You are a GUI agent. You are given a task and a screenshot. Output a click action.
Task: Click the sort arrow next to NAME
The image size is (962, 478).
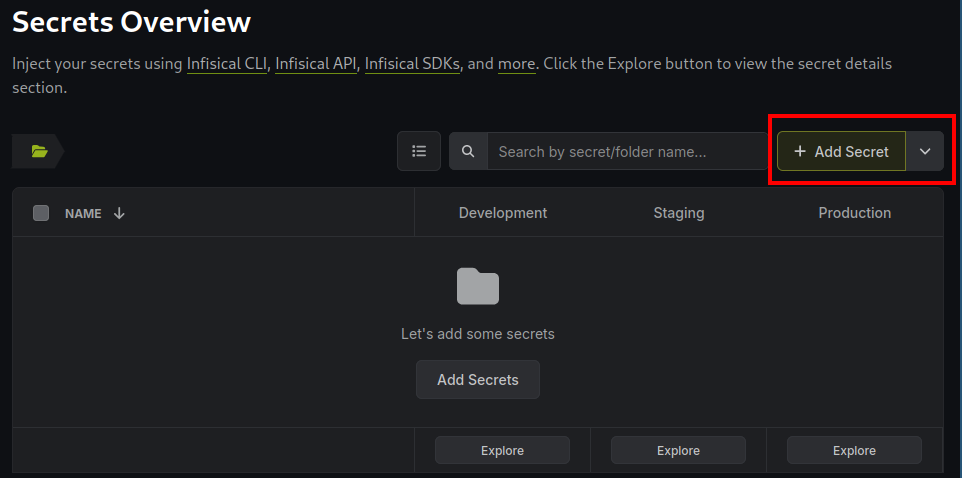click(x=119, y=213)
